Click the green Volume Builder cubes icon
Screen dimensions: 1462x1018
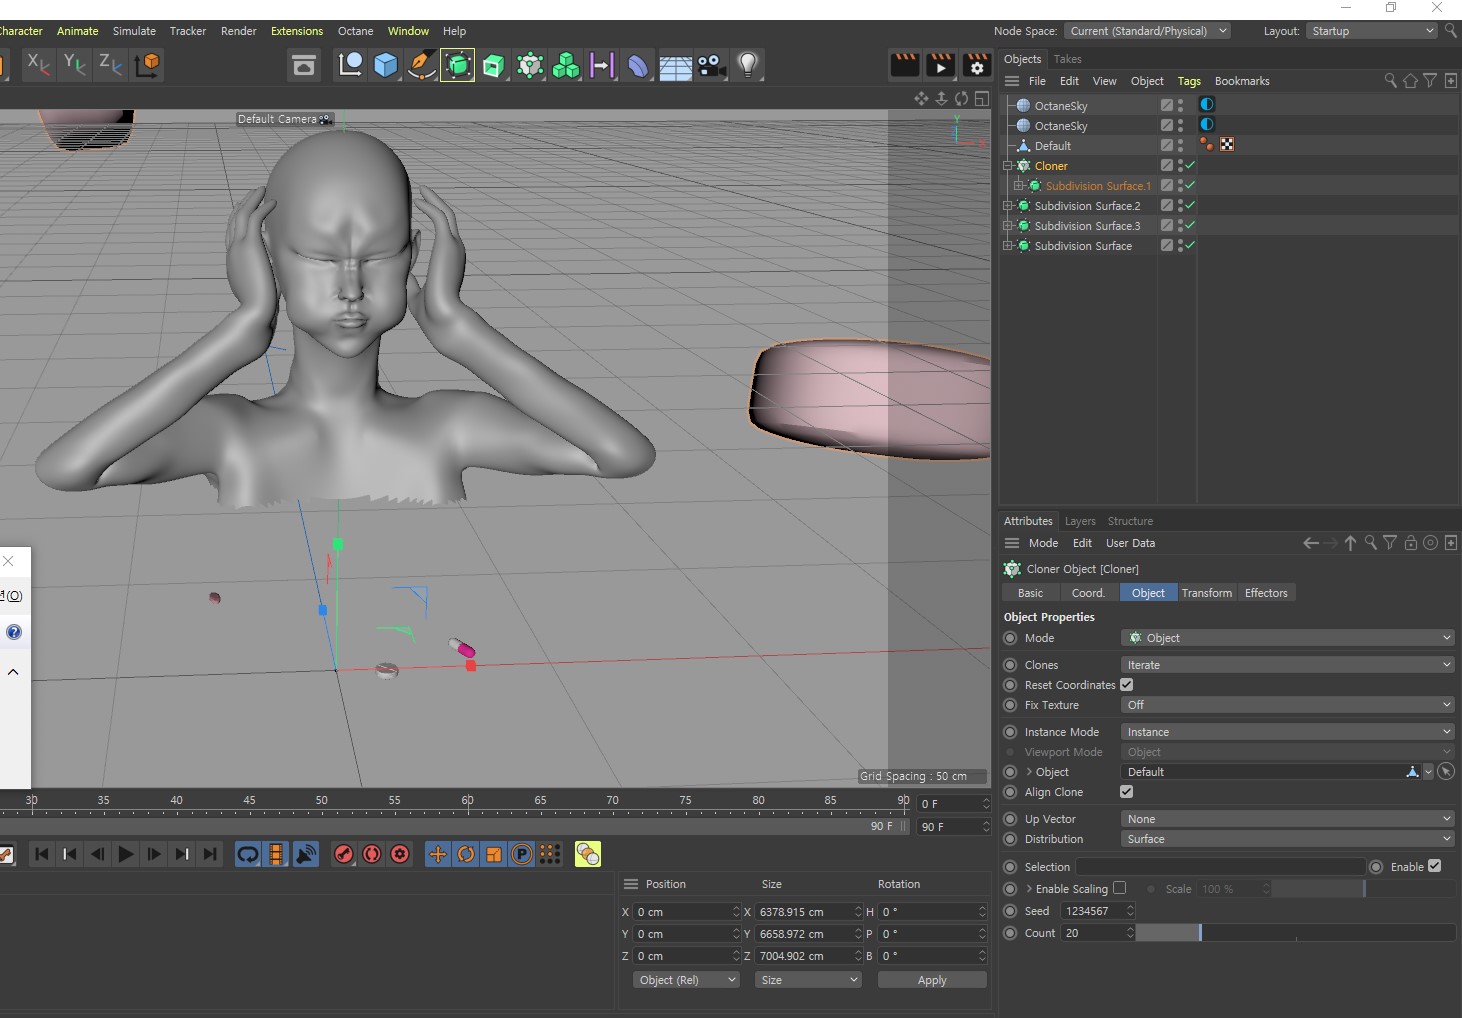[566, 66]
